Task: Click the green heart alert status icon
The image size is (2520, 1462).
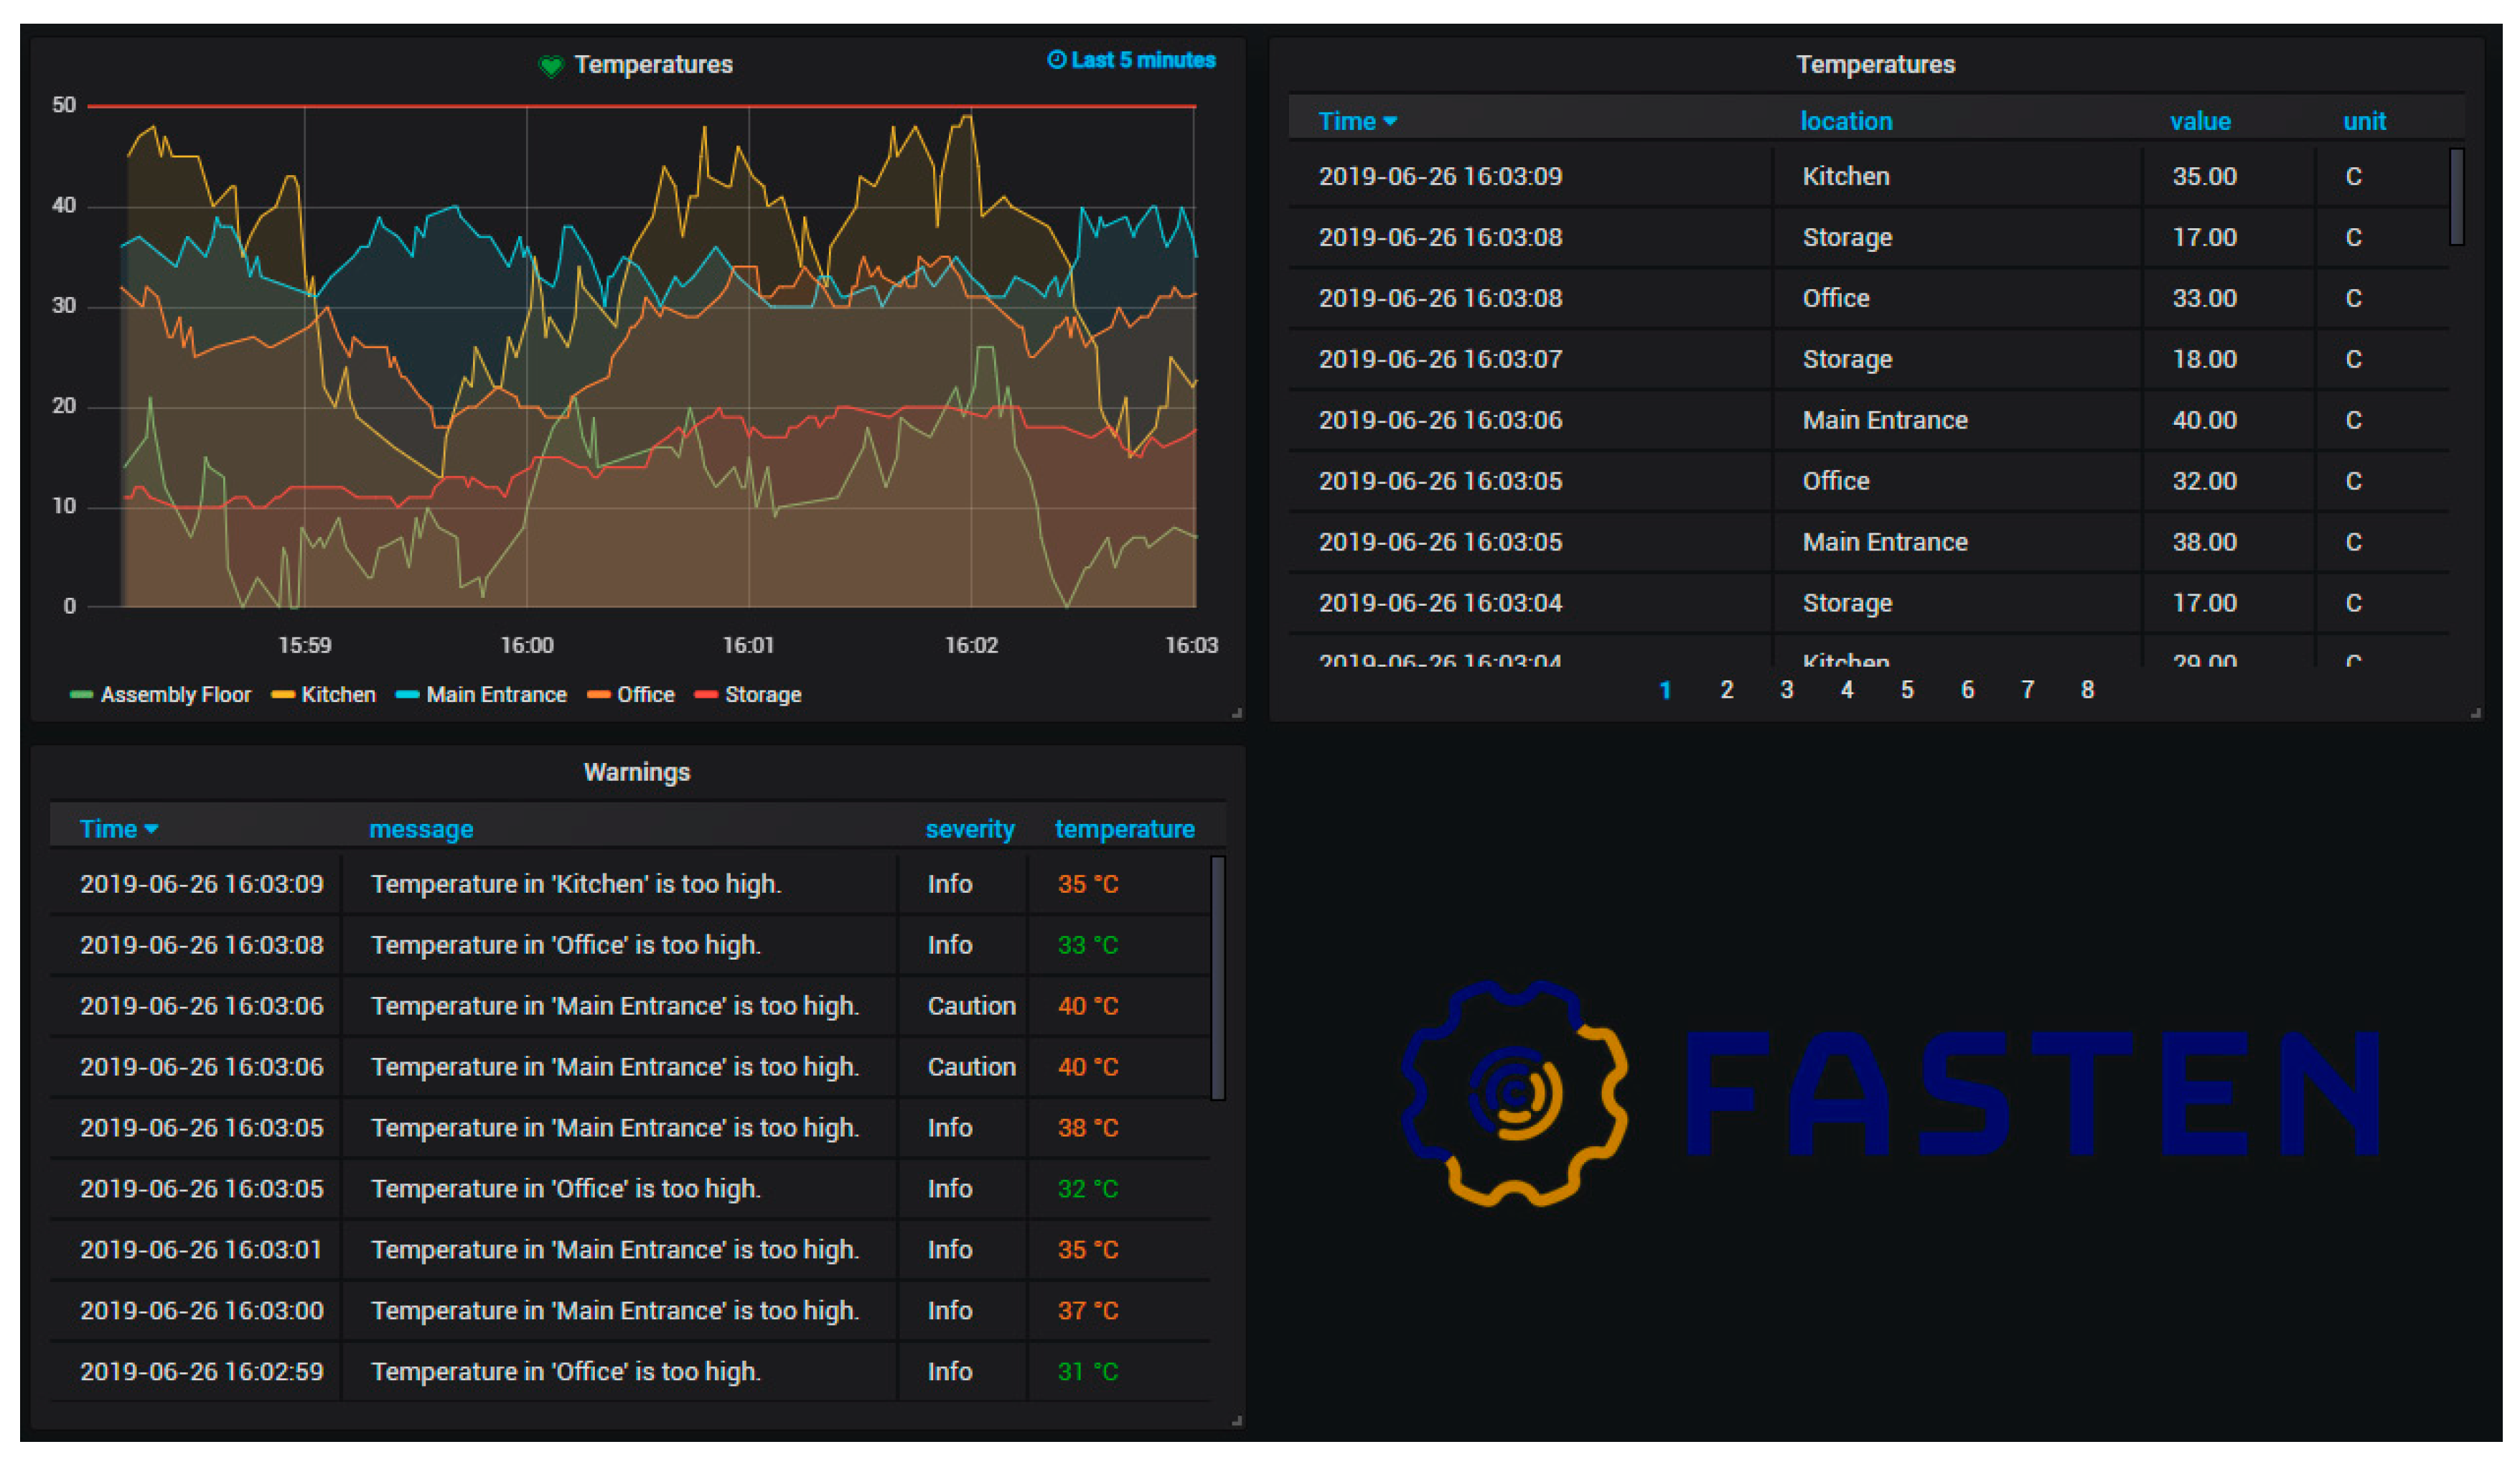Action: point(551,66)
